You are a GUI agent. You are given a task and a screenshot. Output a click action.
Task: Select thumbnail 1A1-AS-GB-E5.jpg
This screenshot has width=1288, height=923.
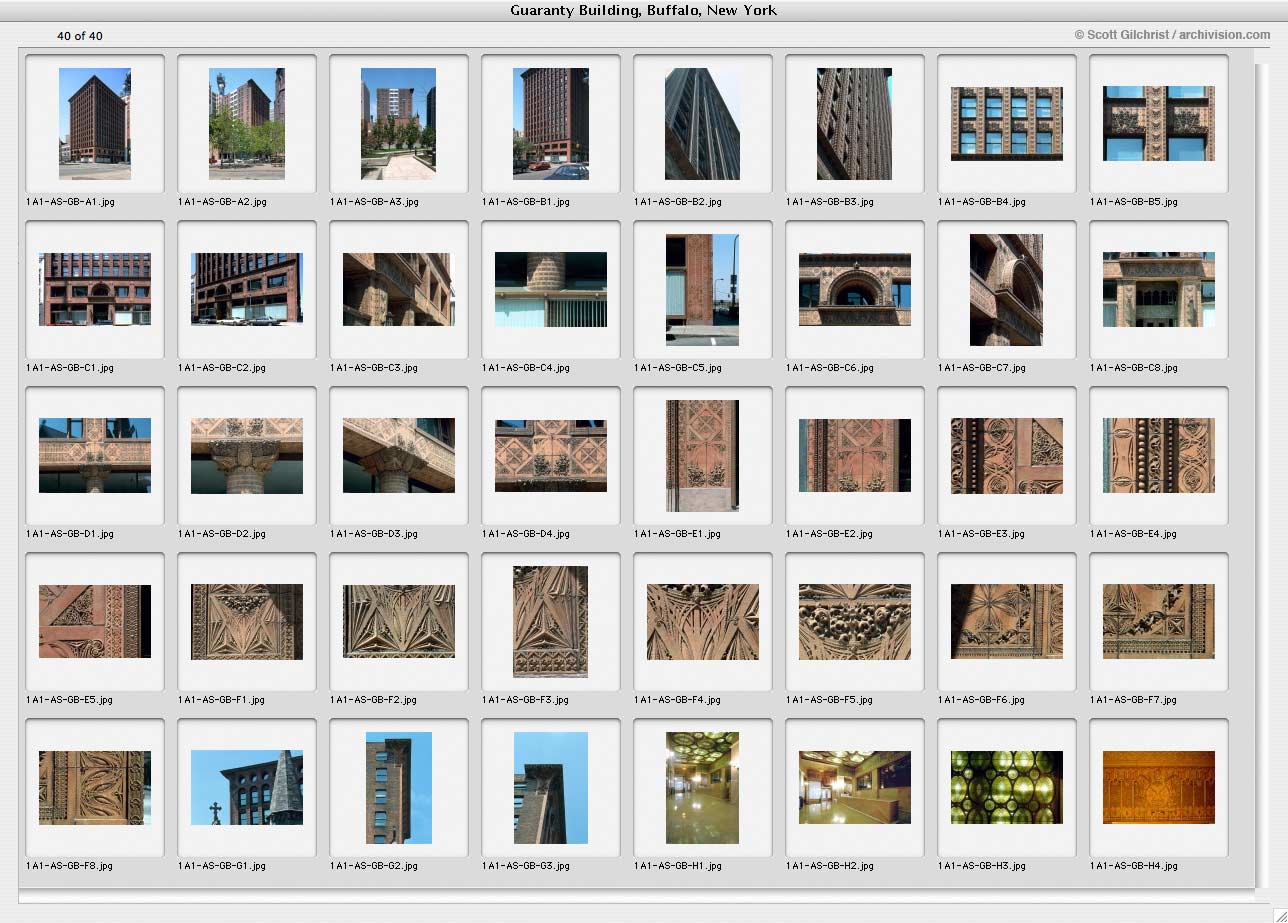tap(95, 621)
